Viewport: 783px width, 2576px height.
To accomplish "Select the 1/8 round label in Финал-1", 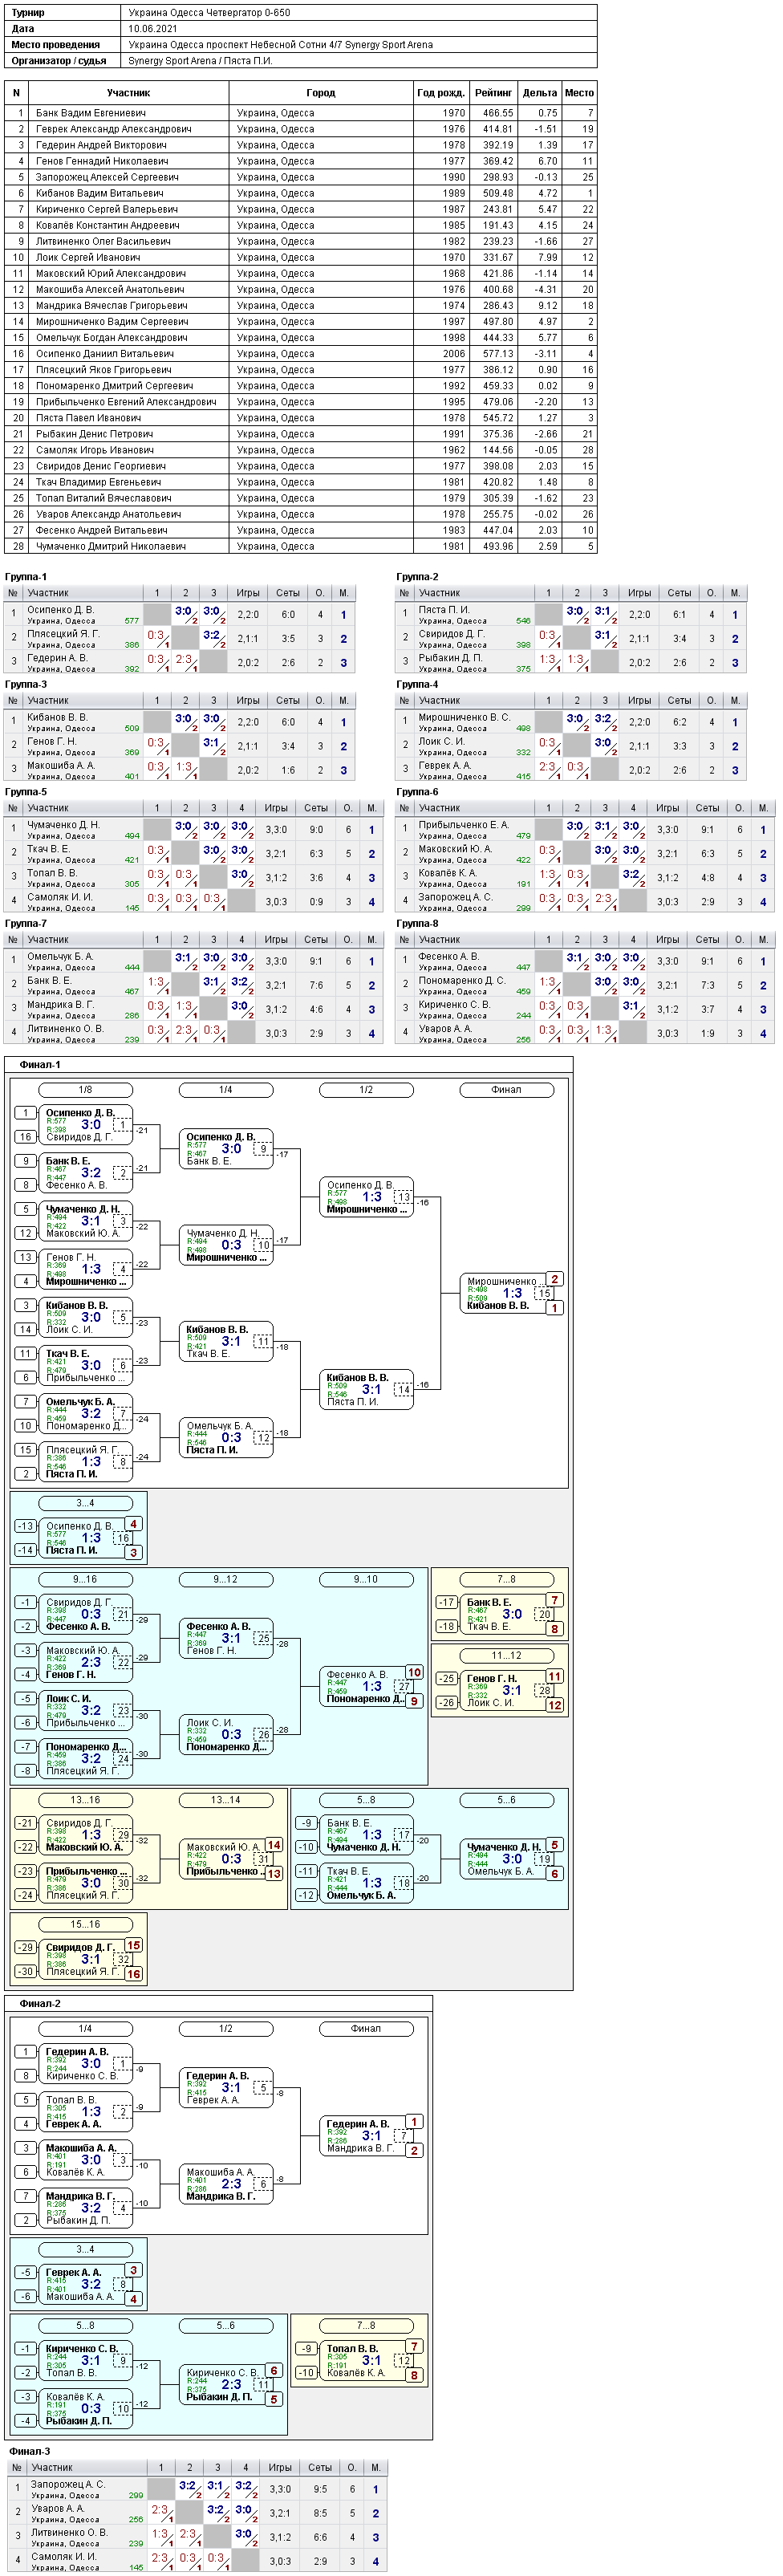I will [x=85, y=1090].
